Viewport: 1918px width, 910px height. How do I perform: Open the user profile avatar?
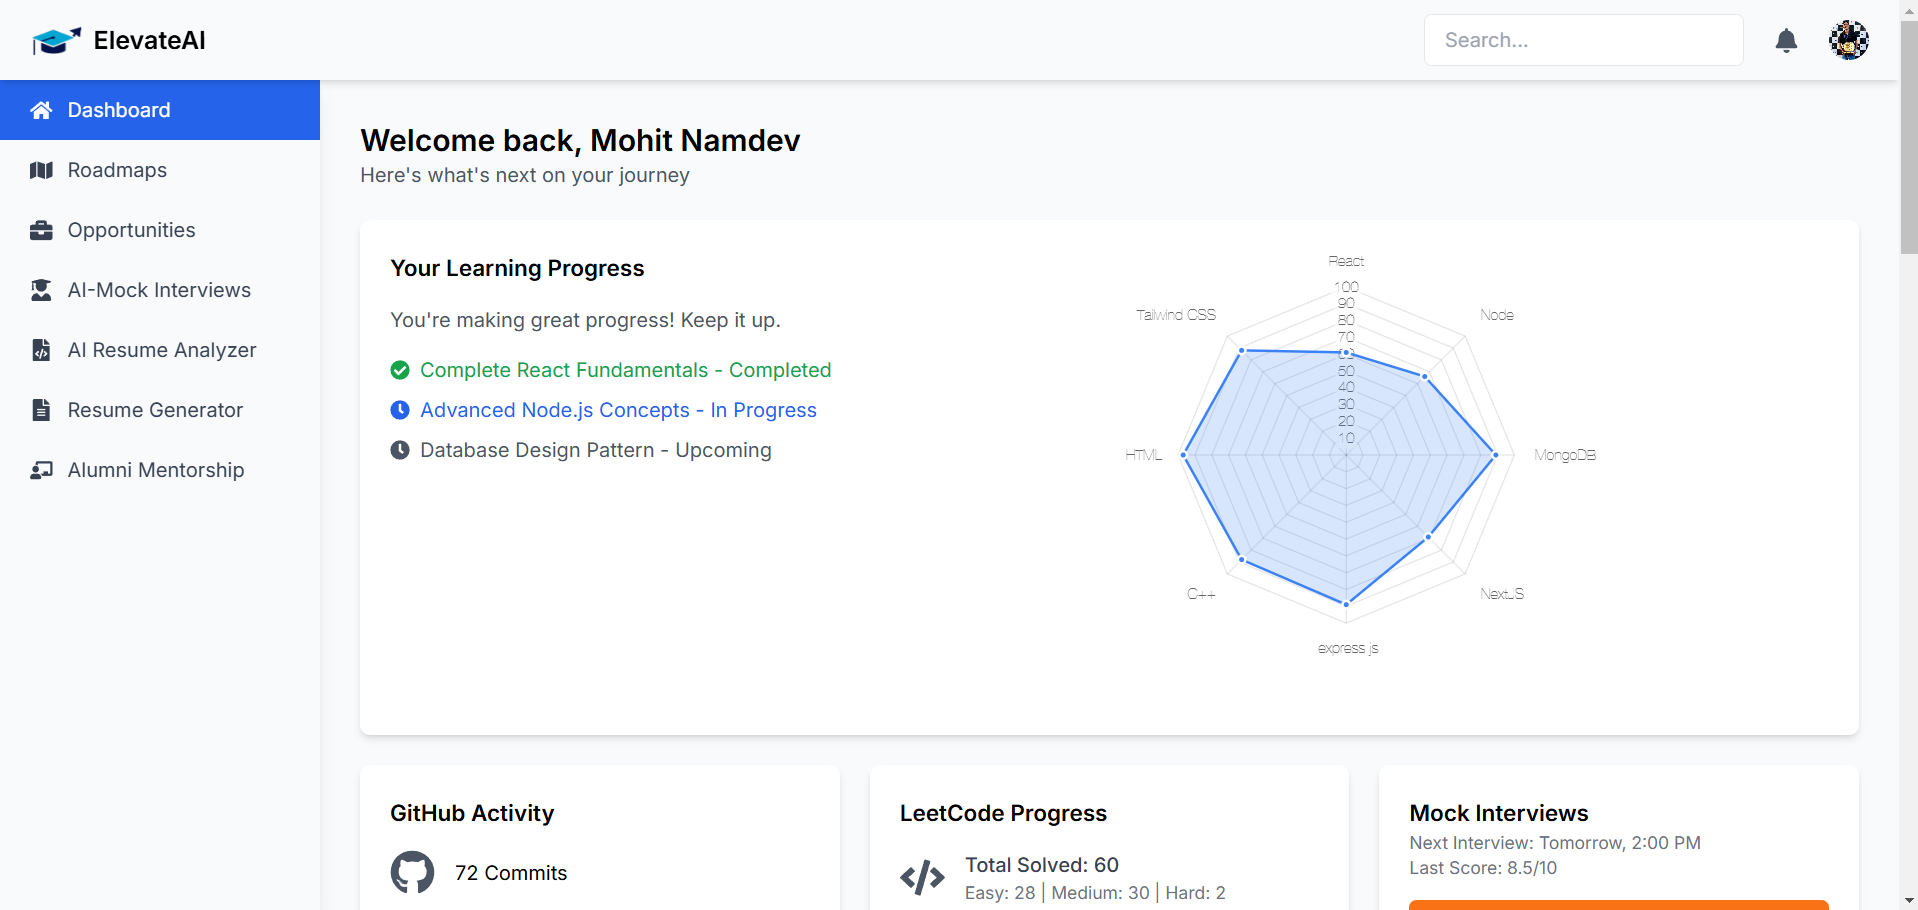1848,41
